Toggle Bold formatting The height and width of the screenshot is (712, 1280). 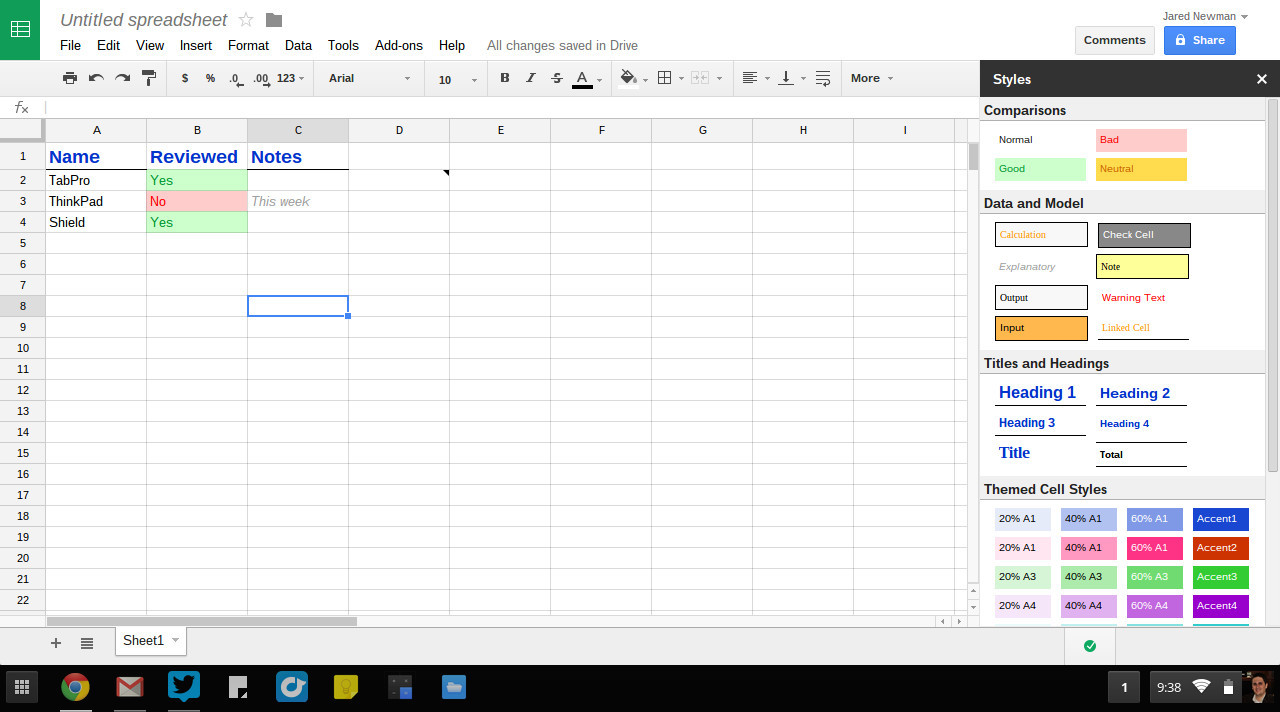click(x=504, y=78)
